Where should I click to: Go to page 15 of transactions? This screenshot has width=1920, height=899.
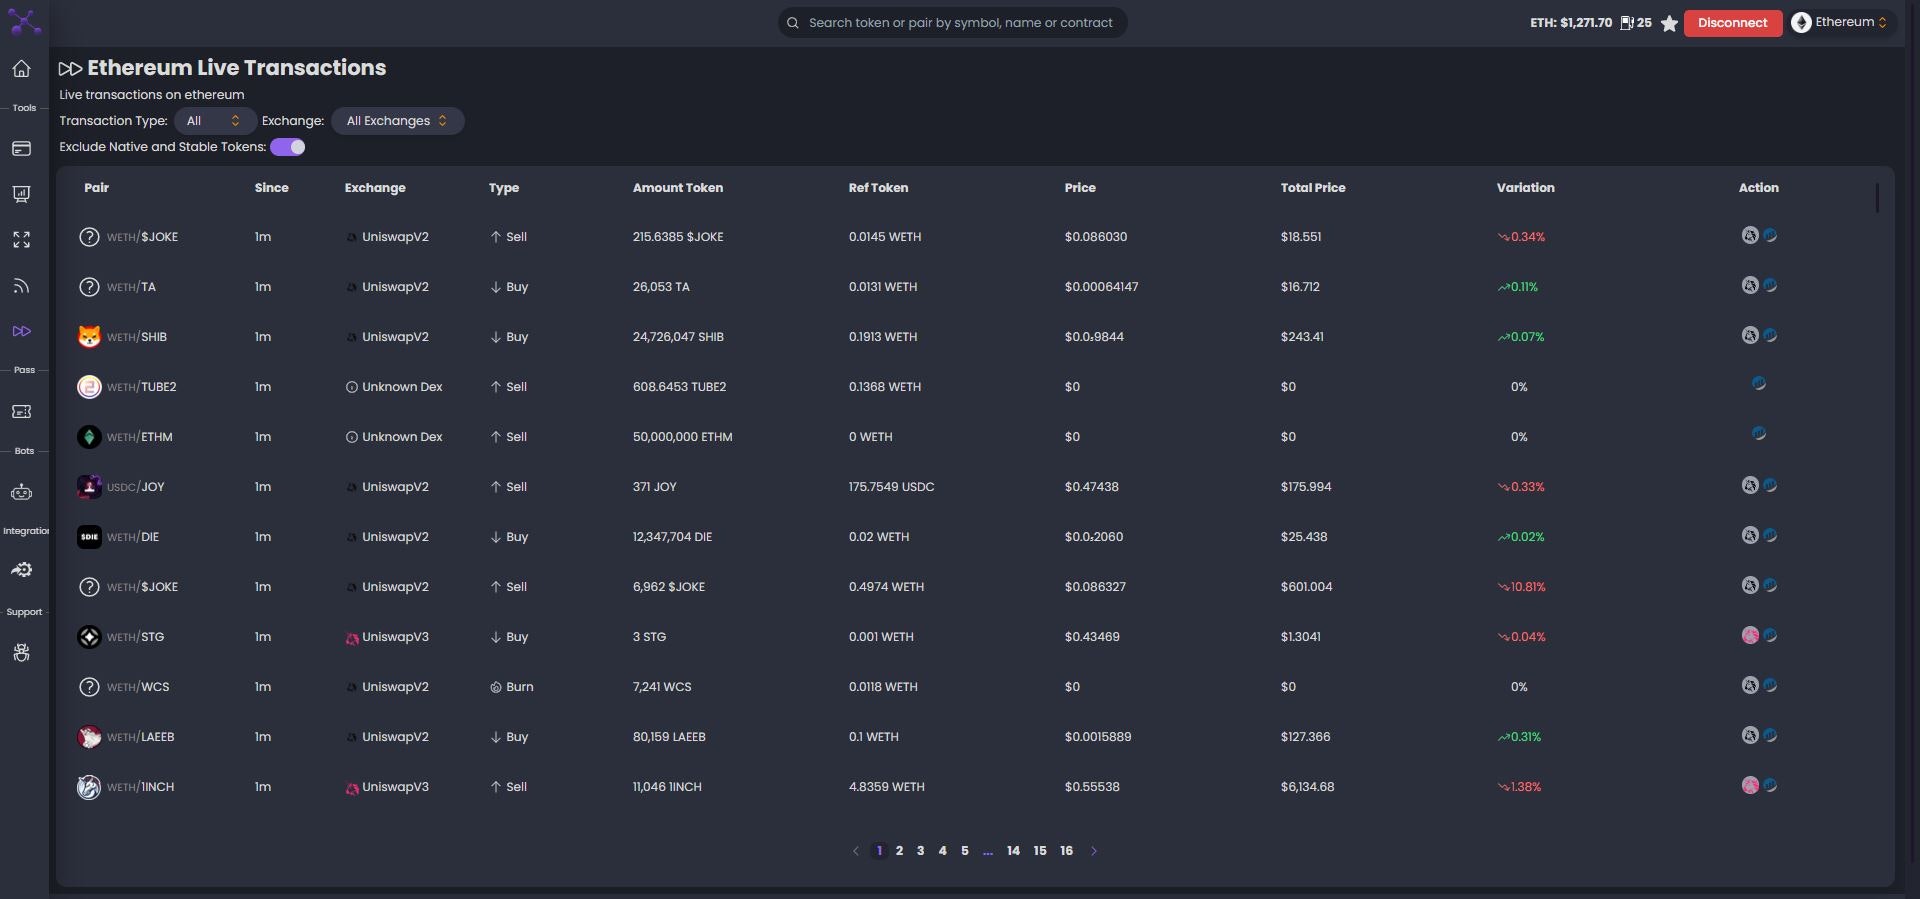pyautogui.click(x=1040, y=851)
